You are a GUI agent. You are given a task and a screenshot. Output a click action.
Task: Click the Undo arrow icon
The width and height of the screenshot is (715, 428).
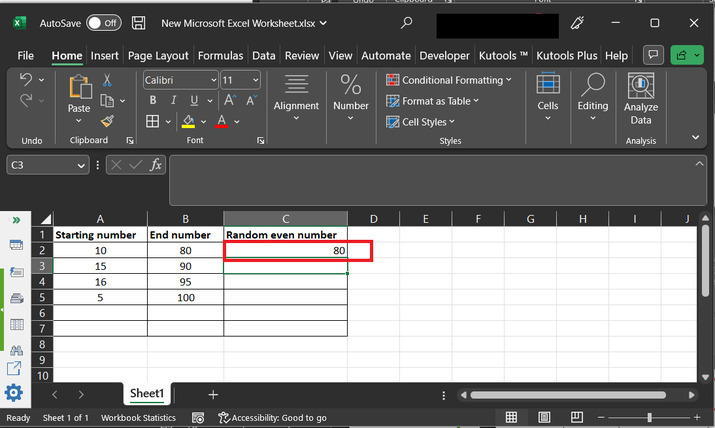[x=26, y=79]
